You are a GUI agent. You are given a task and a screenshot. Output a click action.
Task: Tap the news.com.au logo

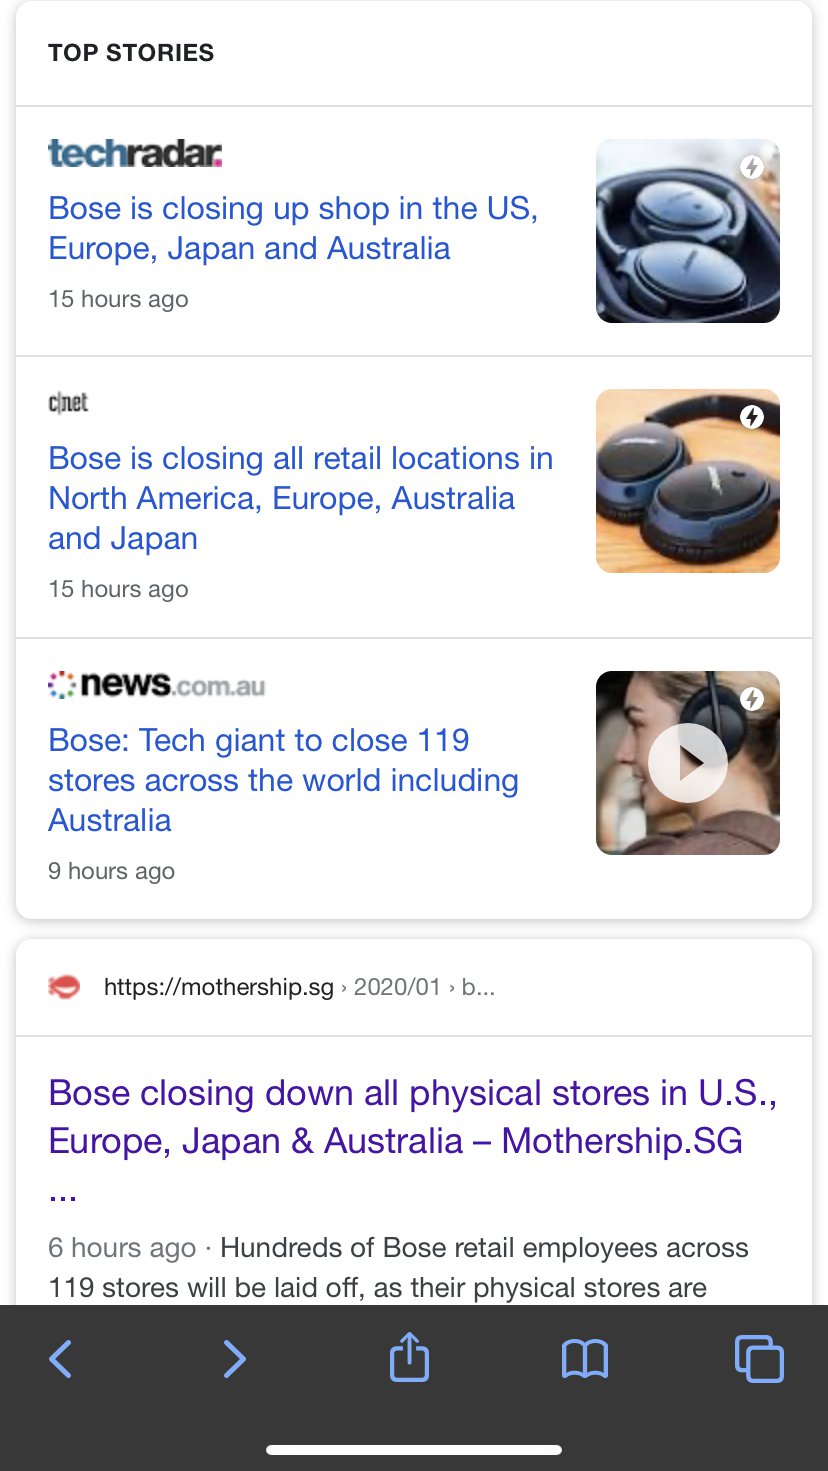click(x=157, y=685)
